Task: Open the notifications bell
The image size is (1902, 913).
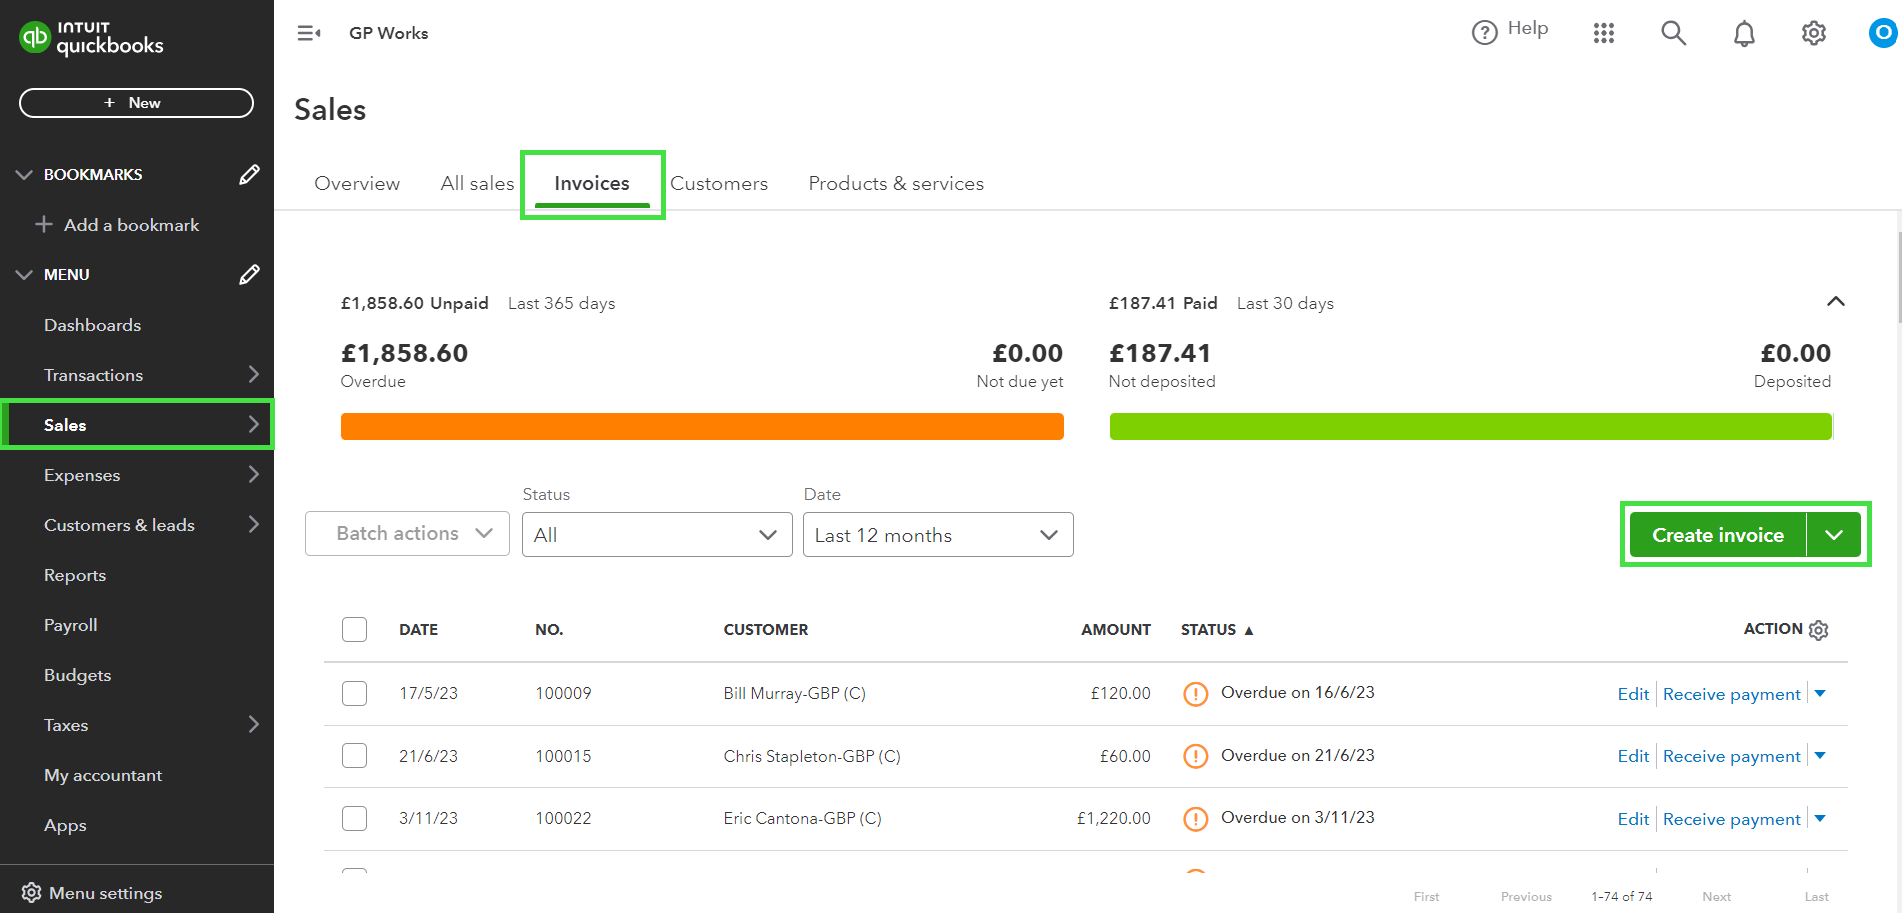Action: click(x=1743, y=34)
